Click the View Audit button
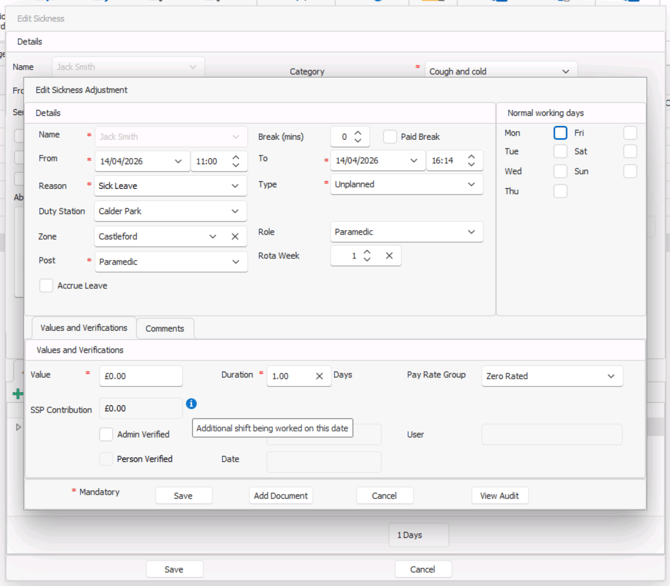 point(500,495)
